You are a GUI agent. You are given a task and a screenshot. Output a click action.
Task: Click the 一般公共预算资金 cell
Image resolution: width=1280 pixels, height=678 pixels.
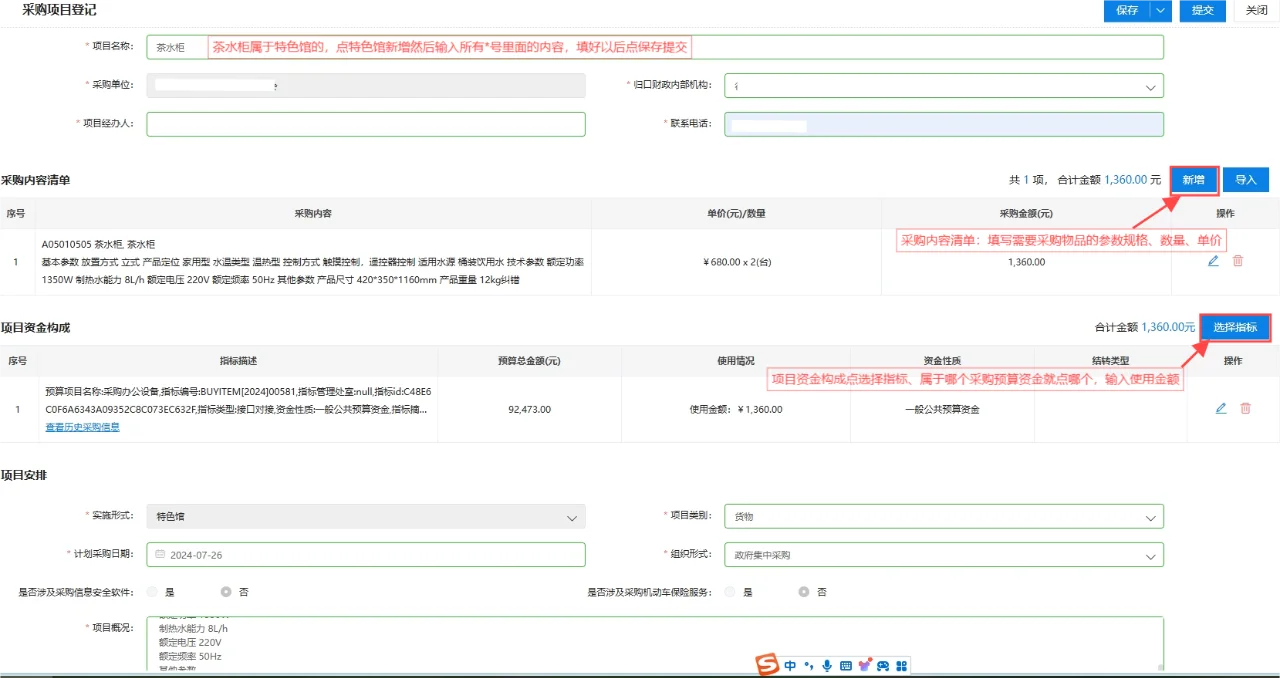(x=942, y=409)
